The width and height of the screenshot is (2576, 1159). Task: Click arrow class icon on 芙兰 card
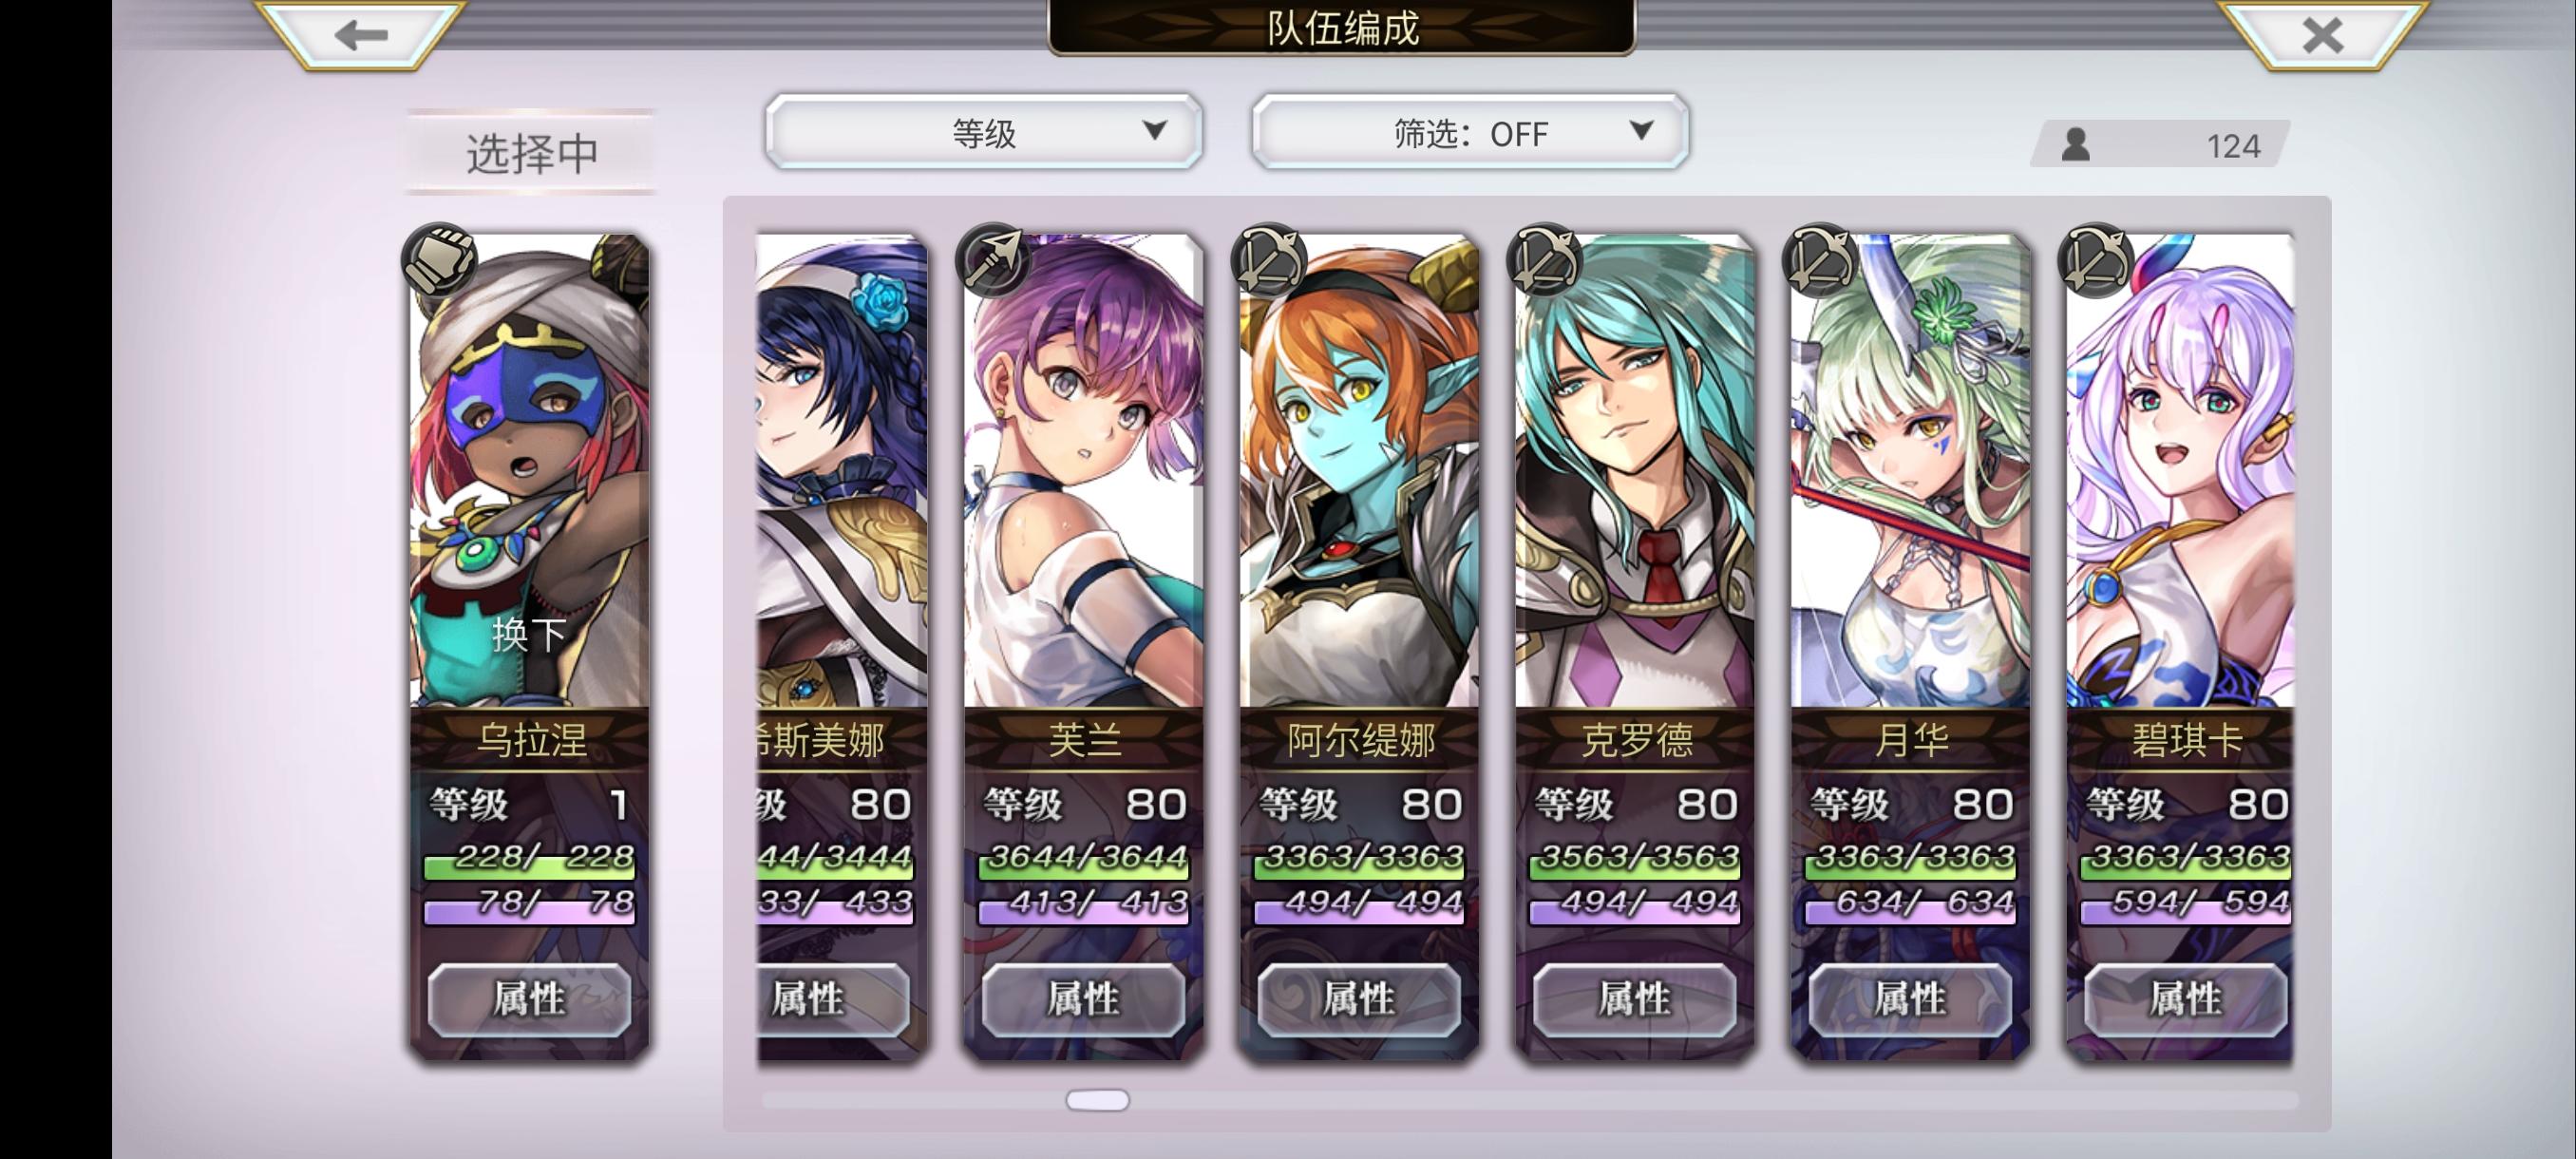point(993,259)
